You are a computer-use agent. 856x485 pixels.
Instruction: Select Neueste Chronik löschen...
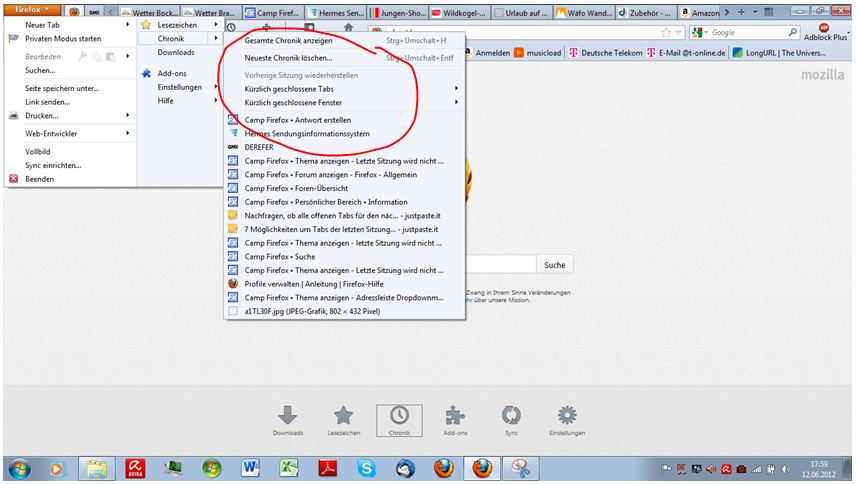[344, 58]
